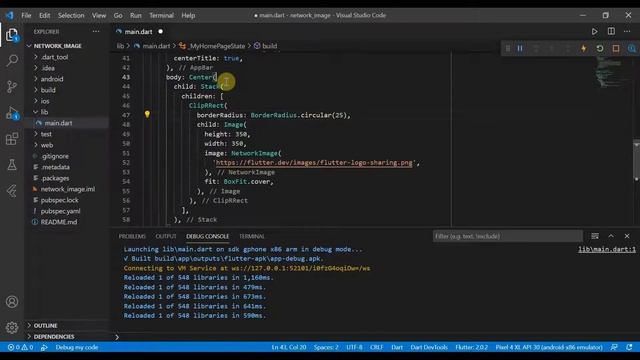
Task: Stop debugging with the square icon
Action: click(616, 49)
